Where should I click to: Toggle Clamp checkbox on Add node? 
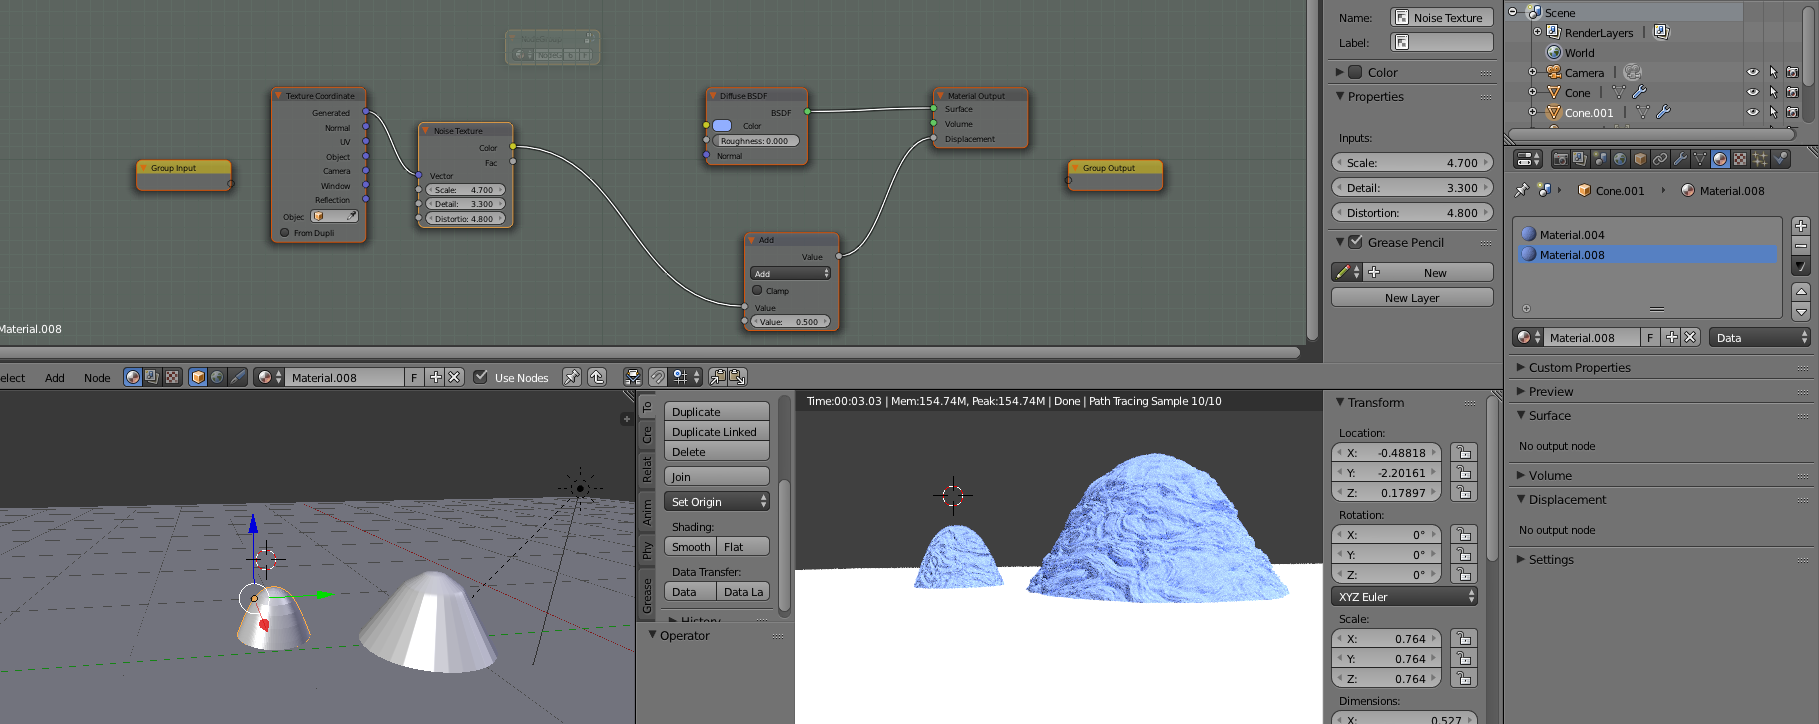pyautogui.click(x=757, y=290)
